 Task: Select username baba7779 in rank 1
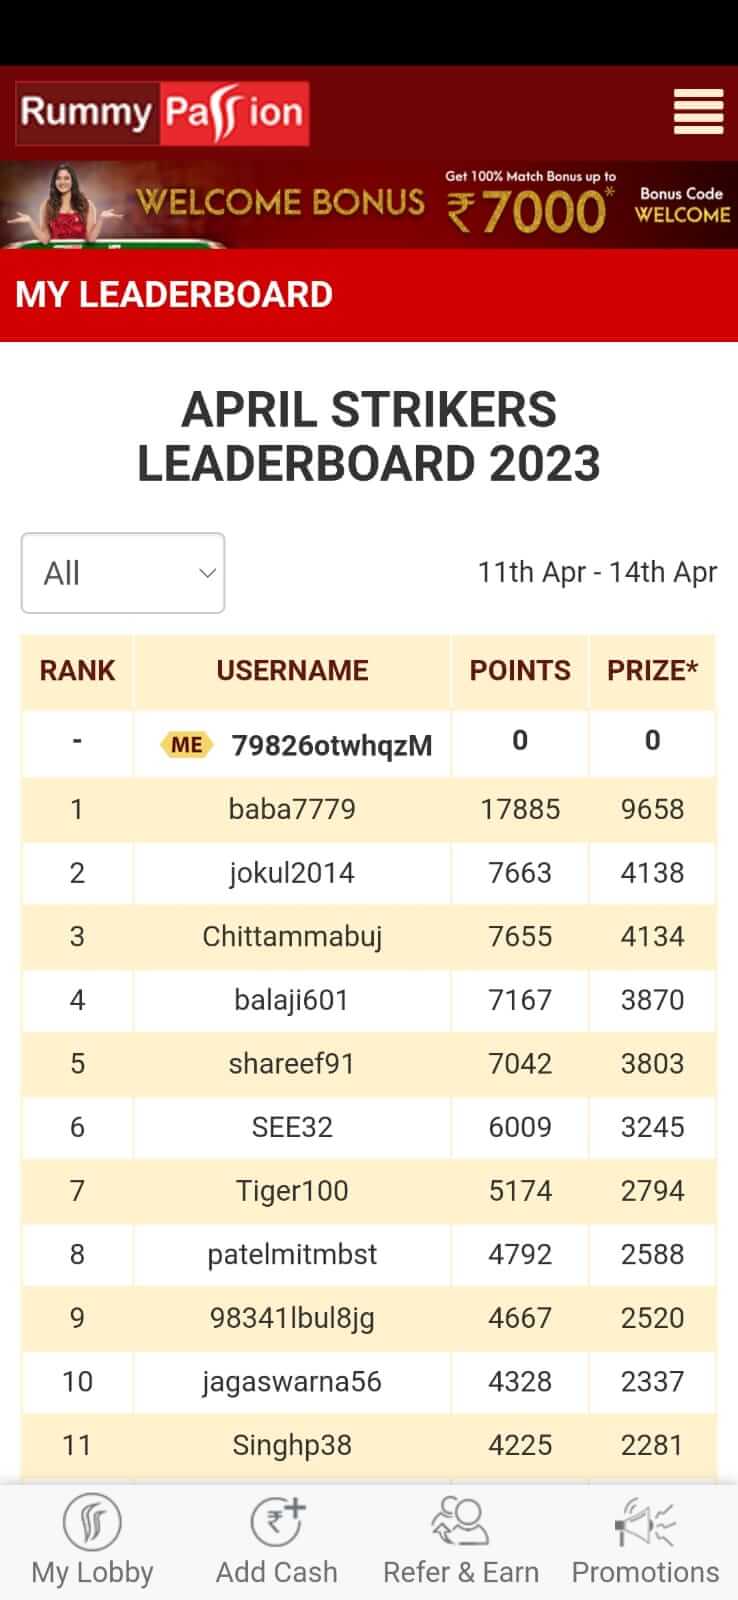coord(292,809)
